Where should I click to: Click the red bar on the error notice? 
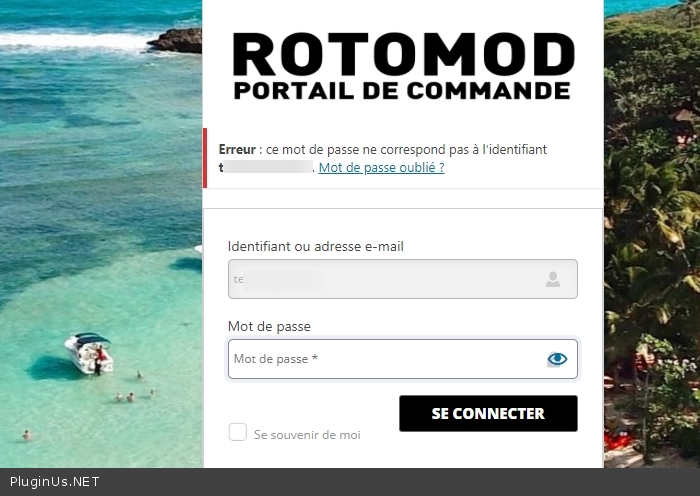[x=205, y=158]
